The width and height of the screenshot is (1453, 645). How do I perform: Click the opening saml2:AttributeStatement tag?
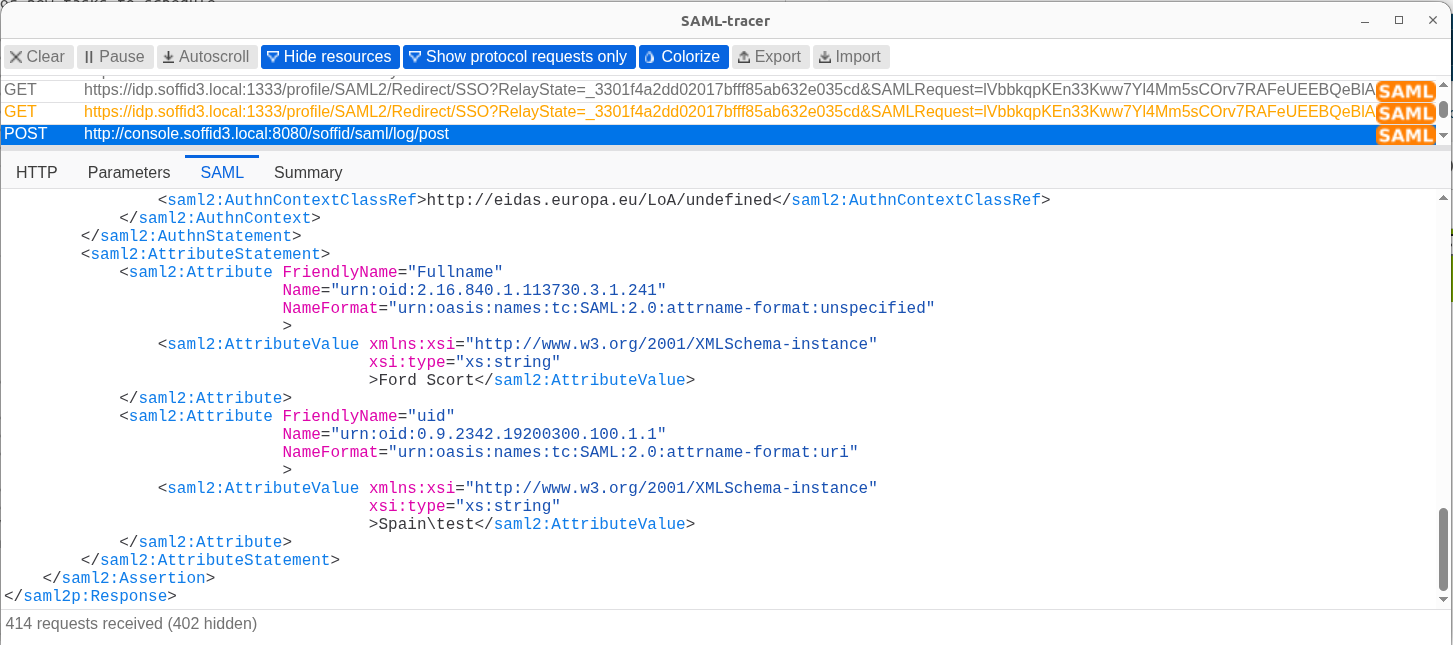[205, 254]
